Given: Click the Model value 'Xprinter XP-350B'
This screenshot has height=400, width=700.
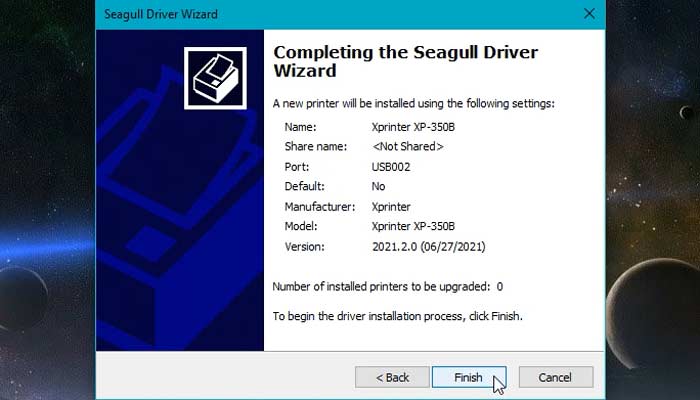Looking at the screenshot, I should 413,226.
